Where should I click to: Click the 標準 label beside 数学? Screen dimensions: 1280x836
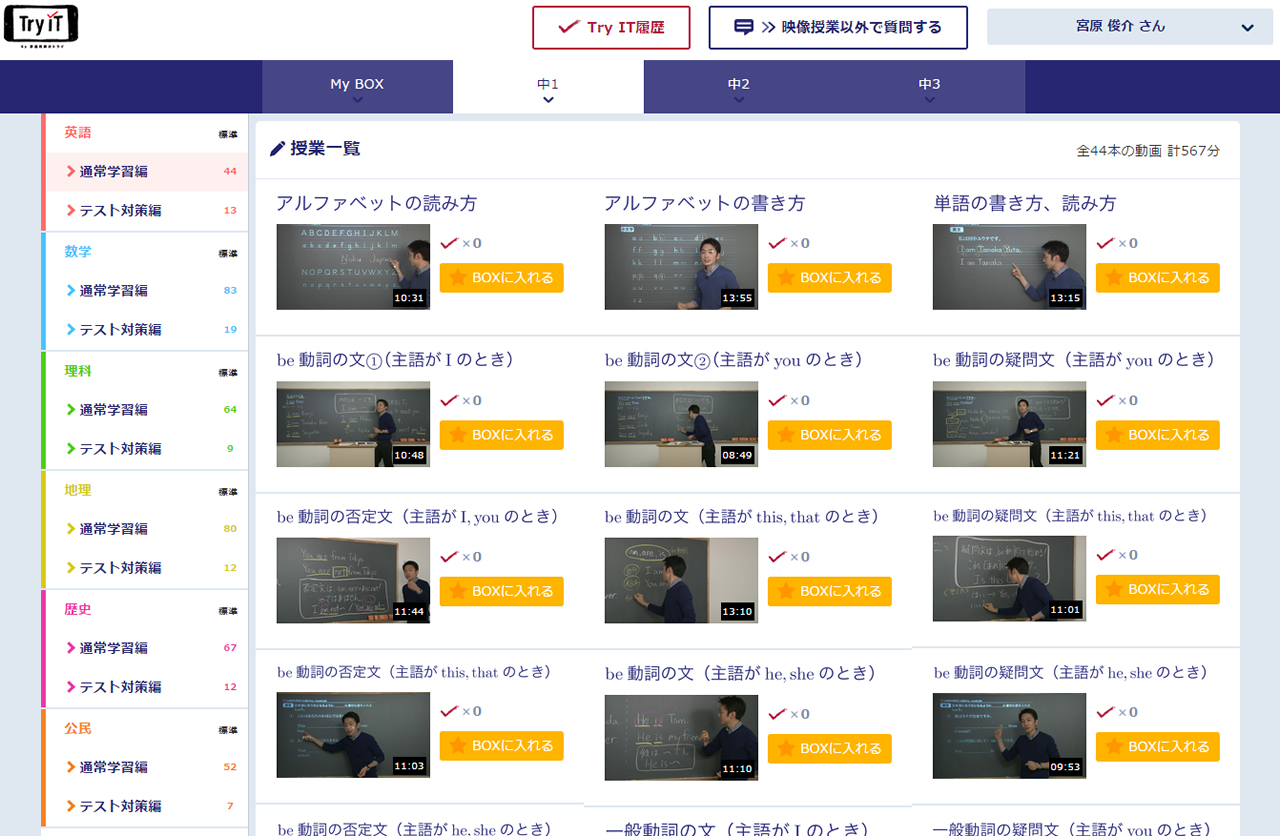(228, 253)
